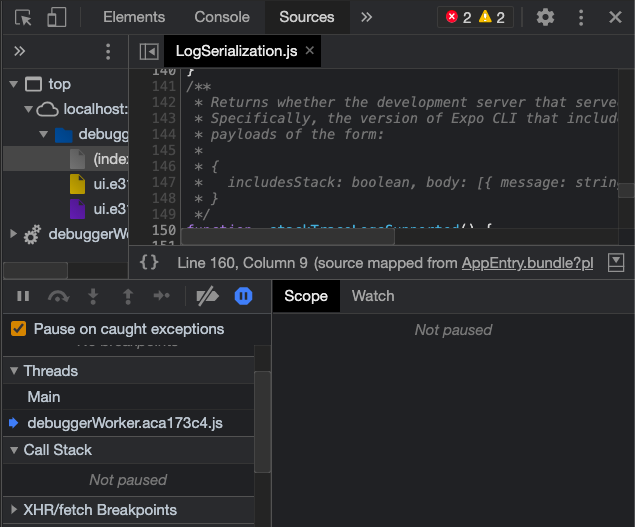Select the blue debugger folder

coord(64,135)
